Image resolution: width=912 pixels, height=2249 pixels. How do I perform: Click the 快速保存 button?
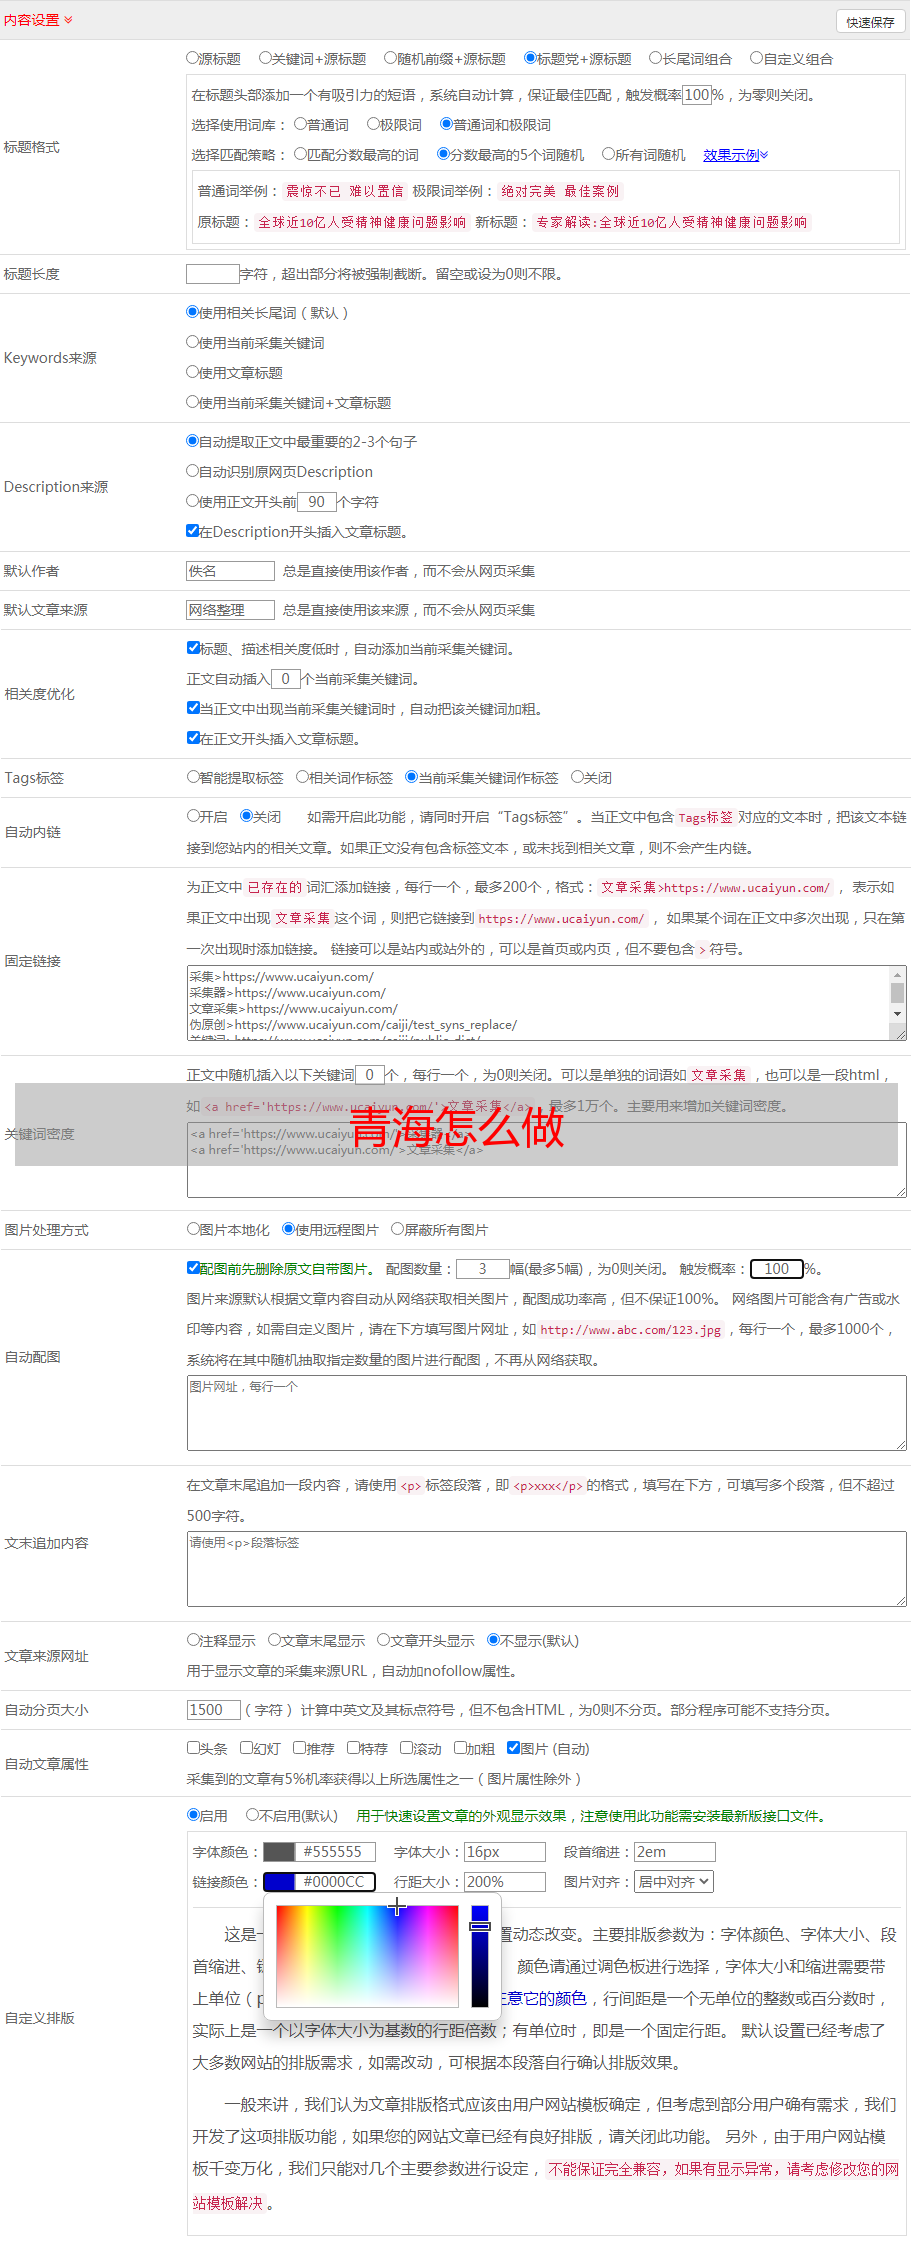click(x=869, y=22)
